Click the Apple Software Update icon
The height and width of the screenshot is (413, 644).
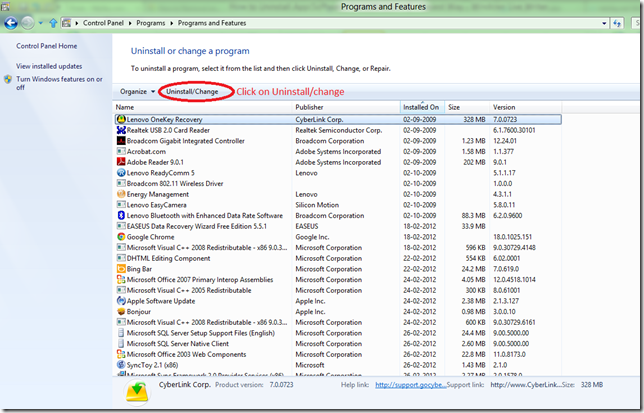(121, 301)
